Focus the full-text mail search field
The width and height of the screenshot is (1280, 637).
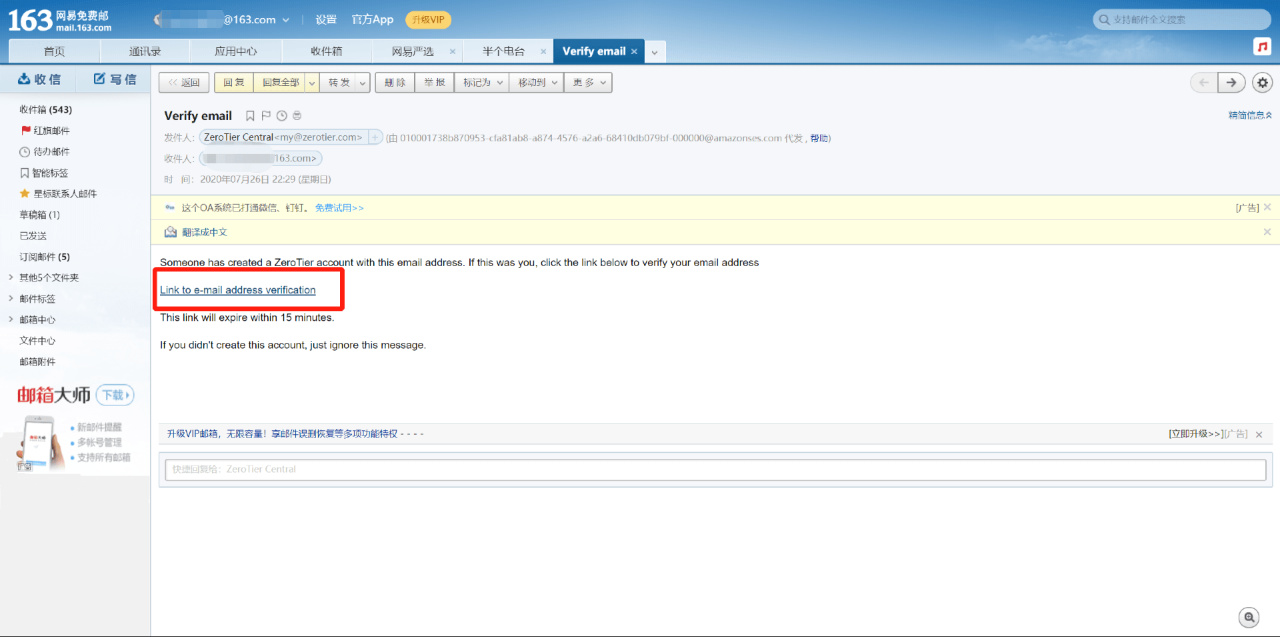point(1183,20)
